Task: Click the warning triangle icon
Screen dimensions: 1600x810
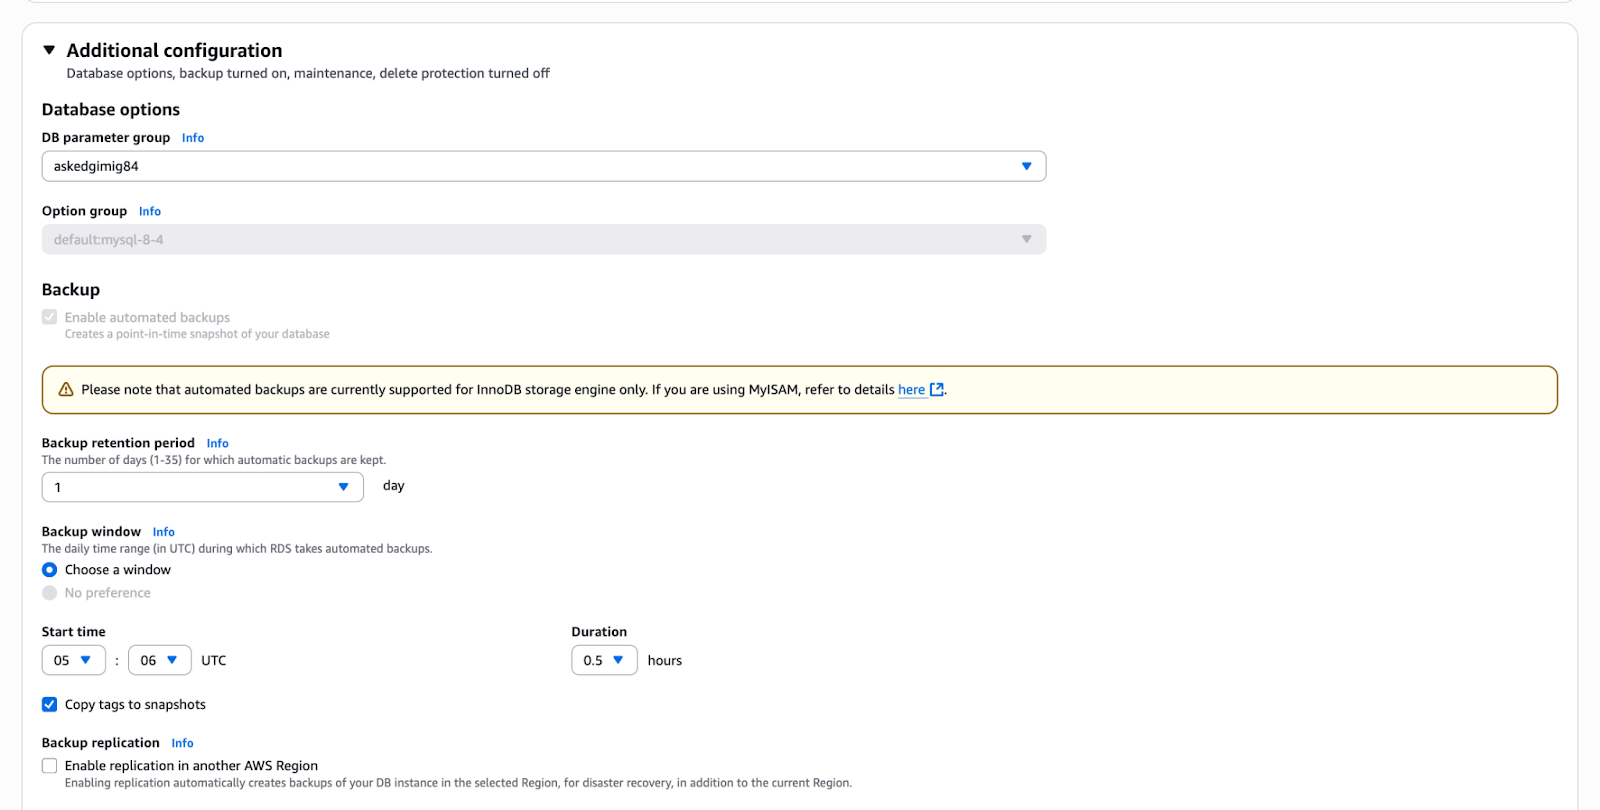Action: (x=66, y=390)
